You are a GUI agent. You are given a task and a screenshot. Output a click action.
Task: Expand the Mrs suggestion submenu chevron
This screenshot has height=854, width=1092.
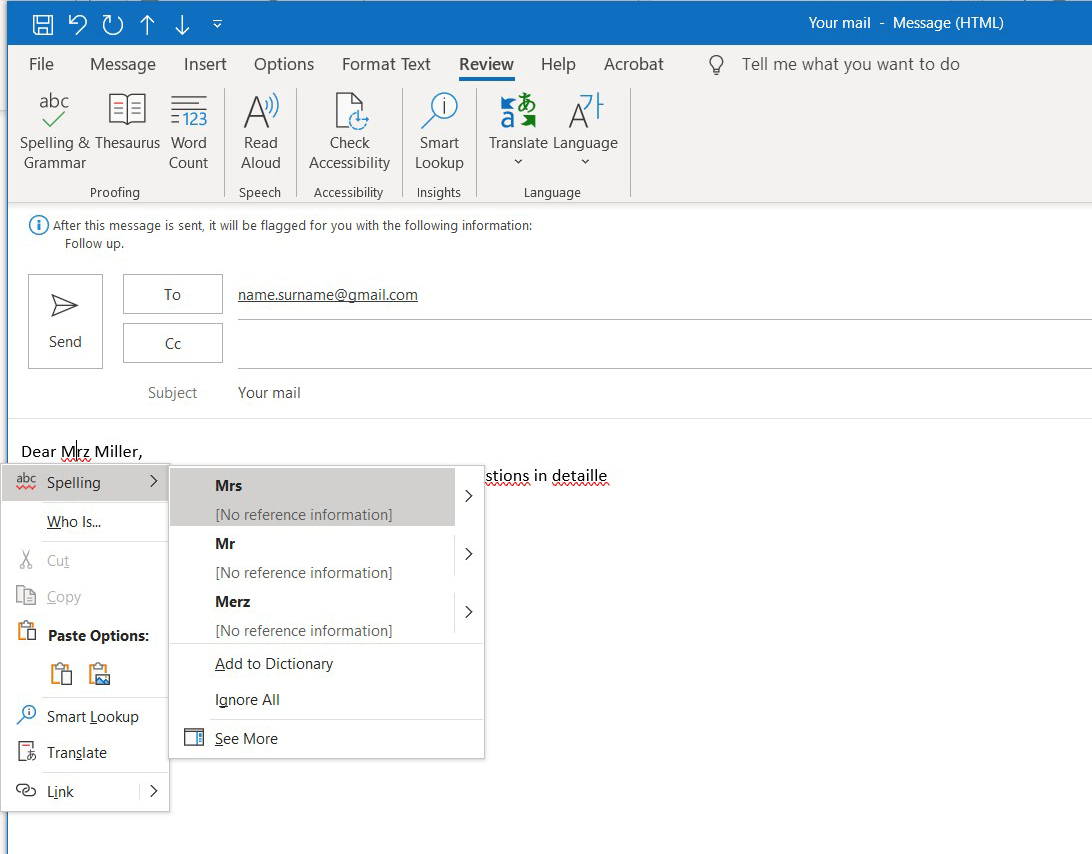tap(467, 495)
